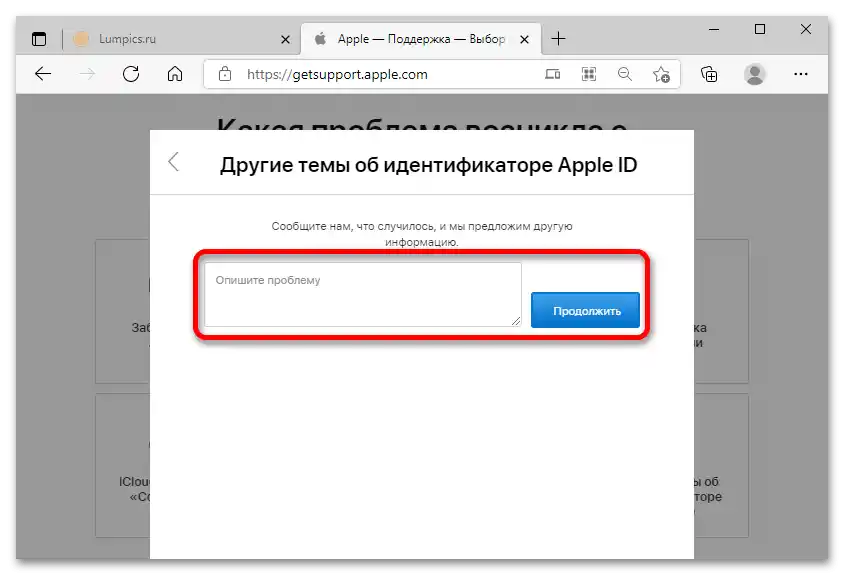Open browser Settings and more menu
844x575 pixels.
click(x=801, y=74)
